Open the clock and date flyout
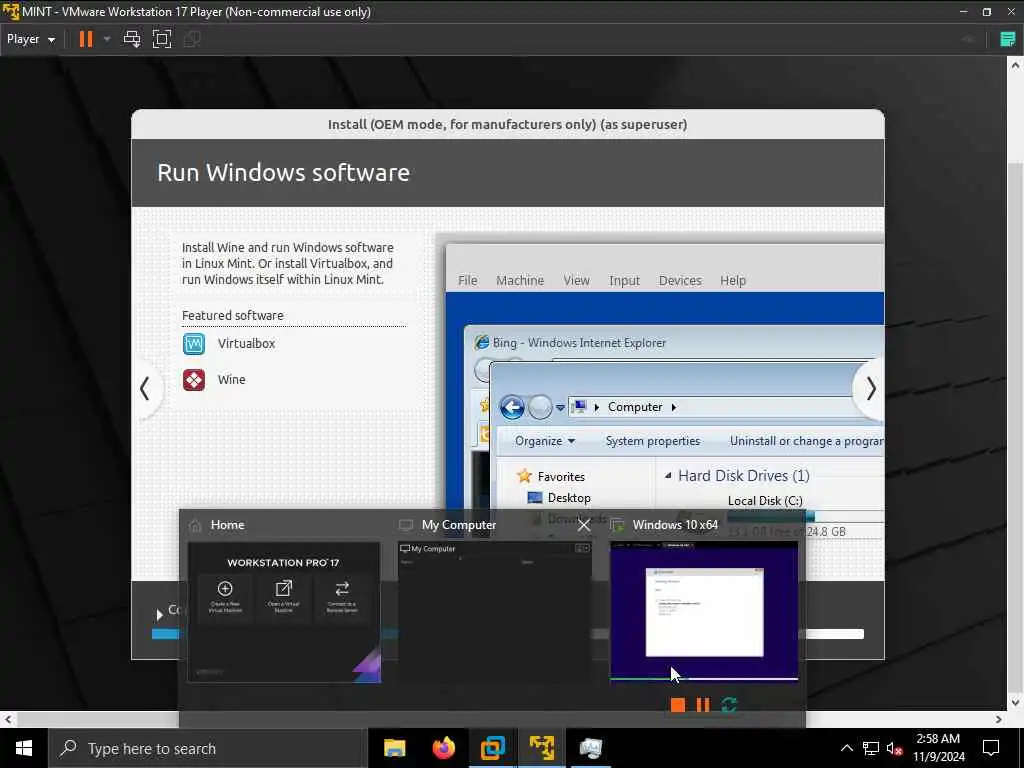Viewport: 1024px width, 768px height. tap(938, 748)
